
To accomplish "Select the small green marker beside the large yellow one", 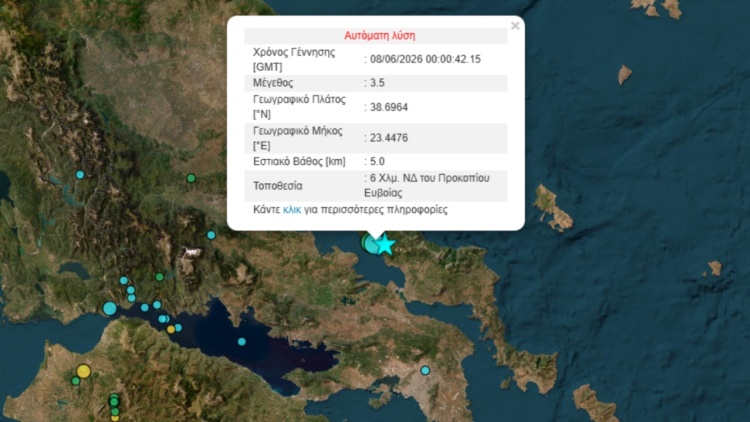I will coord(76,381).
